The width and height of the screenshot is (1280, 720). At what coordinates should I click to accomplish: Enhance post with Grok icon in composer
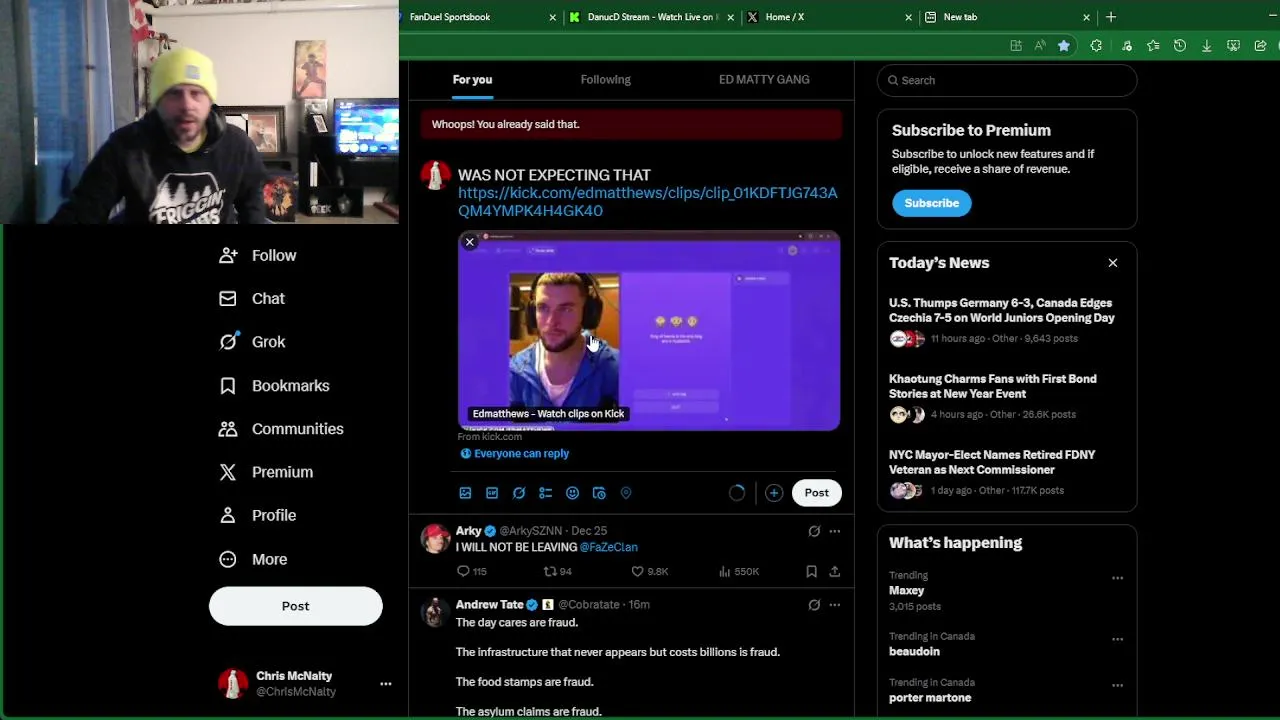519,493
